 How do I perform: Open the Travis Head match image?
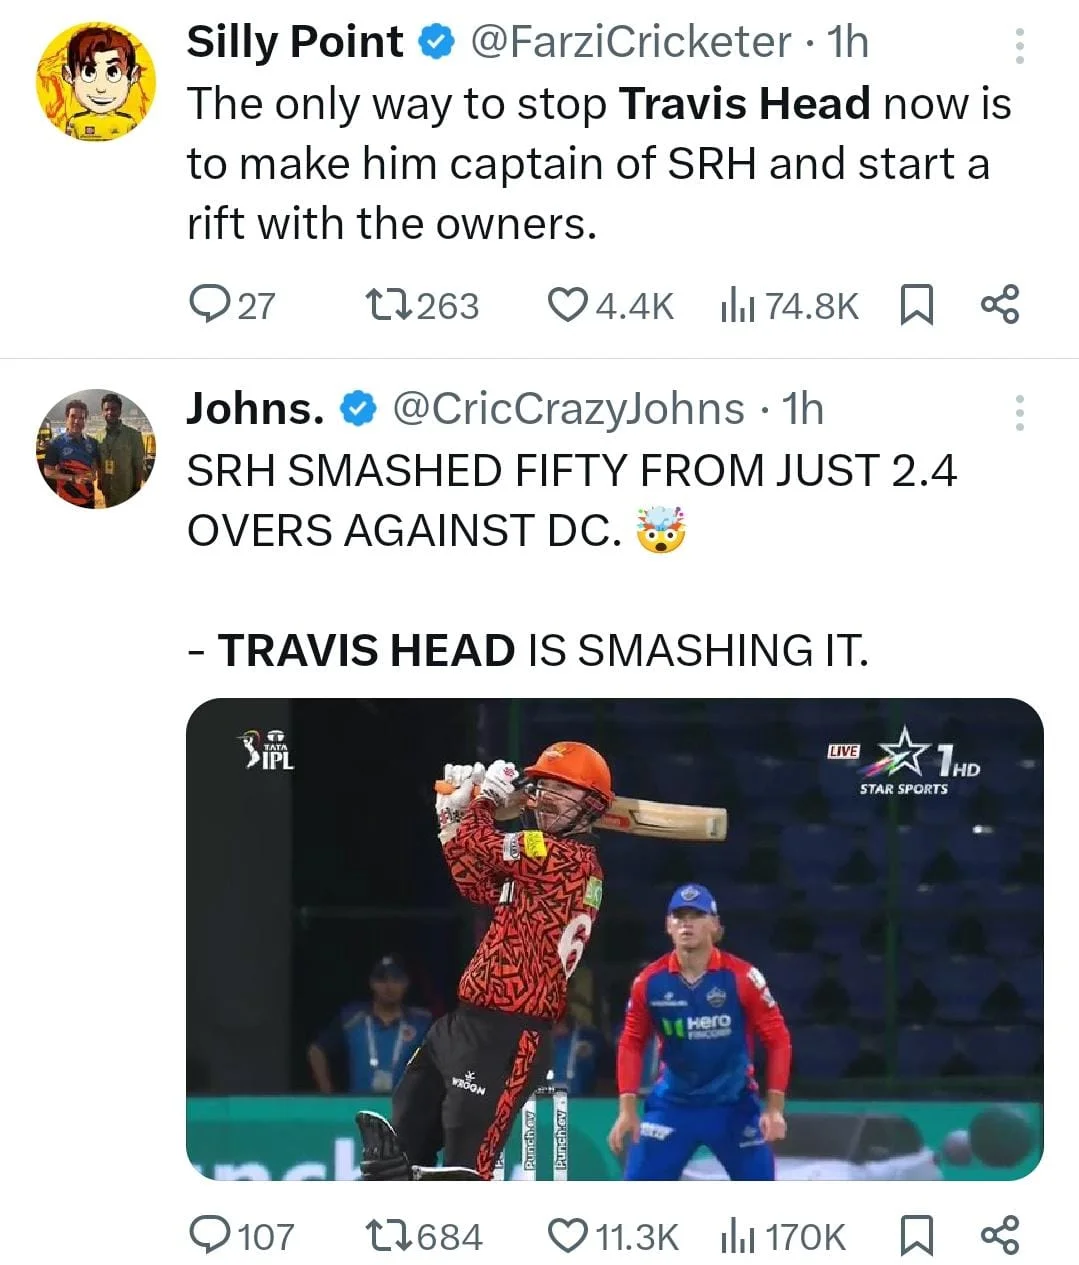click(x=614, y=938)
